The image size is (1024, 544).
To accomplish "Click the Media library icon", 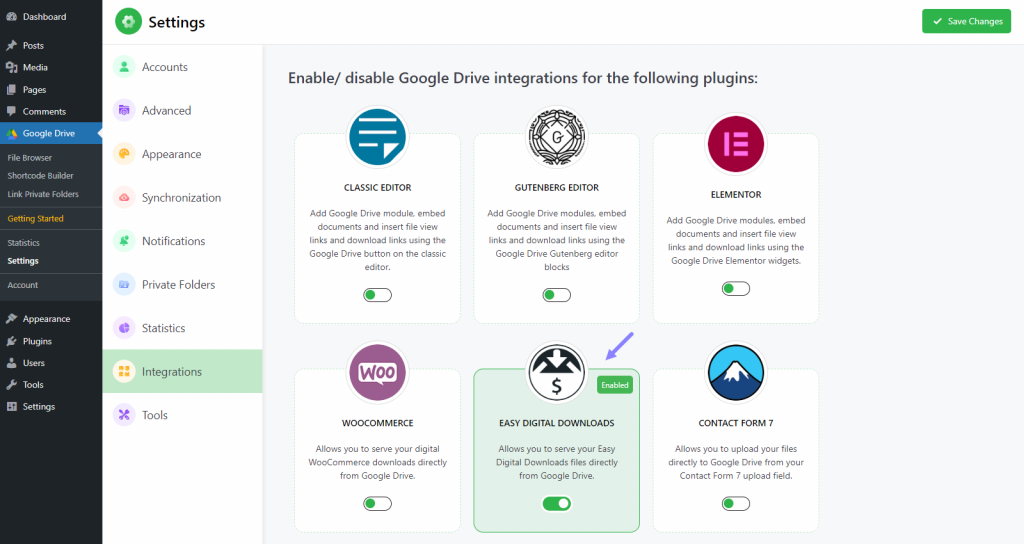I will (11, 67).
